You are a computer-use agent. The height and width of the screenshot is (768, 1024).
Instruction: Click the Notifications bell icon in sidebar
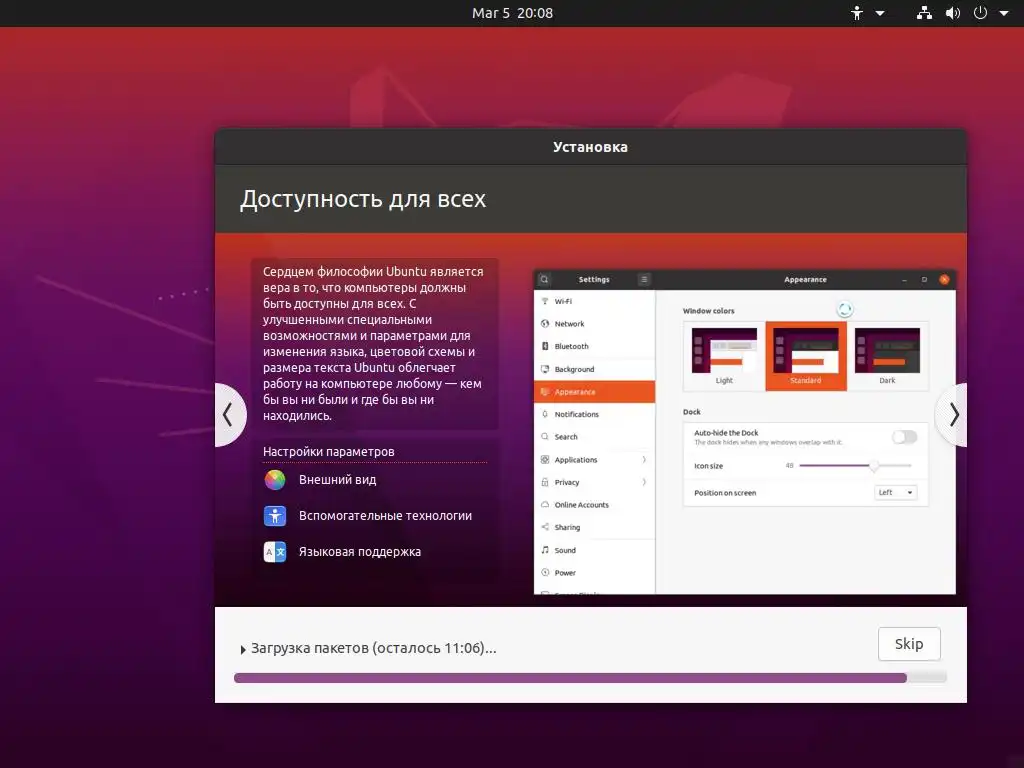coord(545,415)
